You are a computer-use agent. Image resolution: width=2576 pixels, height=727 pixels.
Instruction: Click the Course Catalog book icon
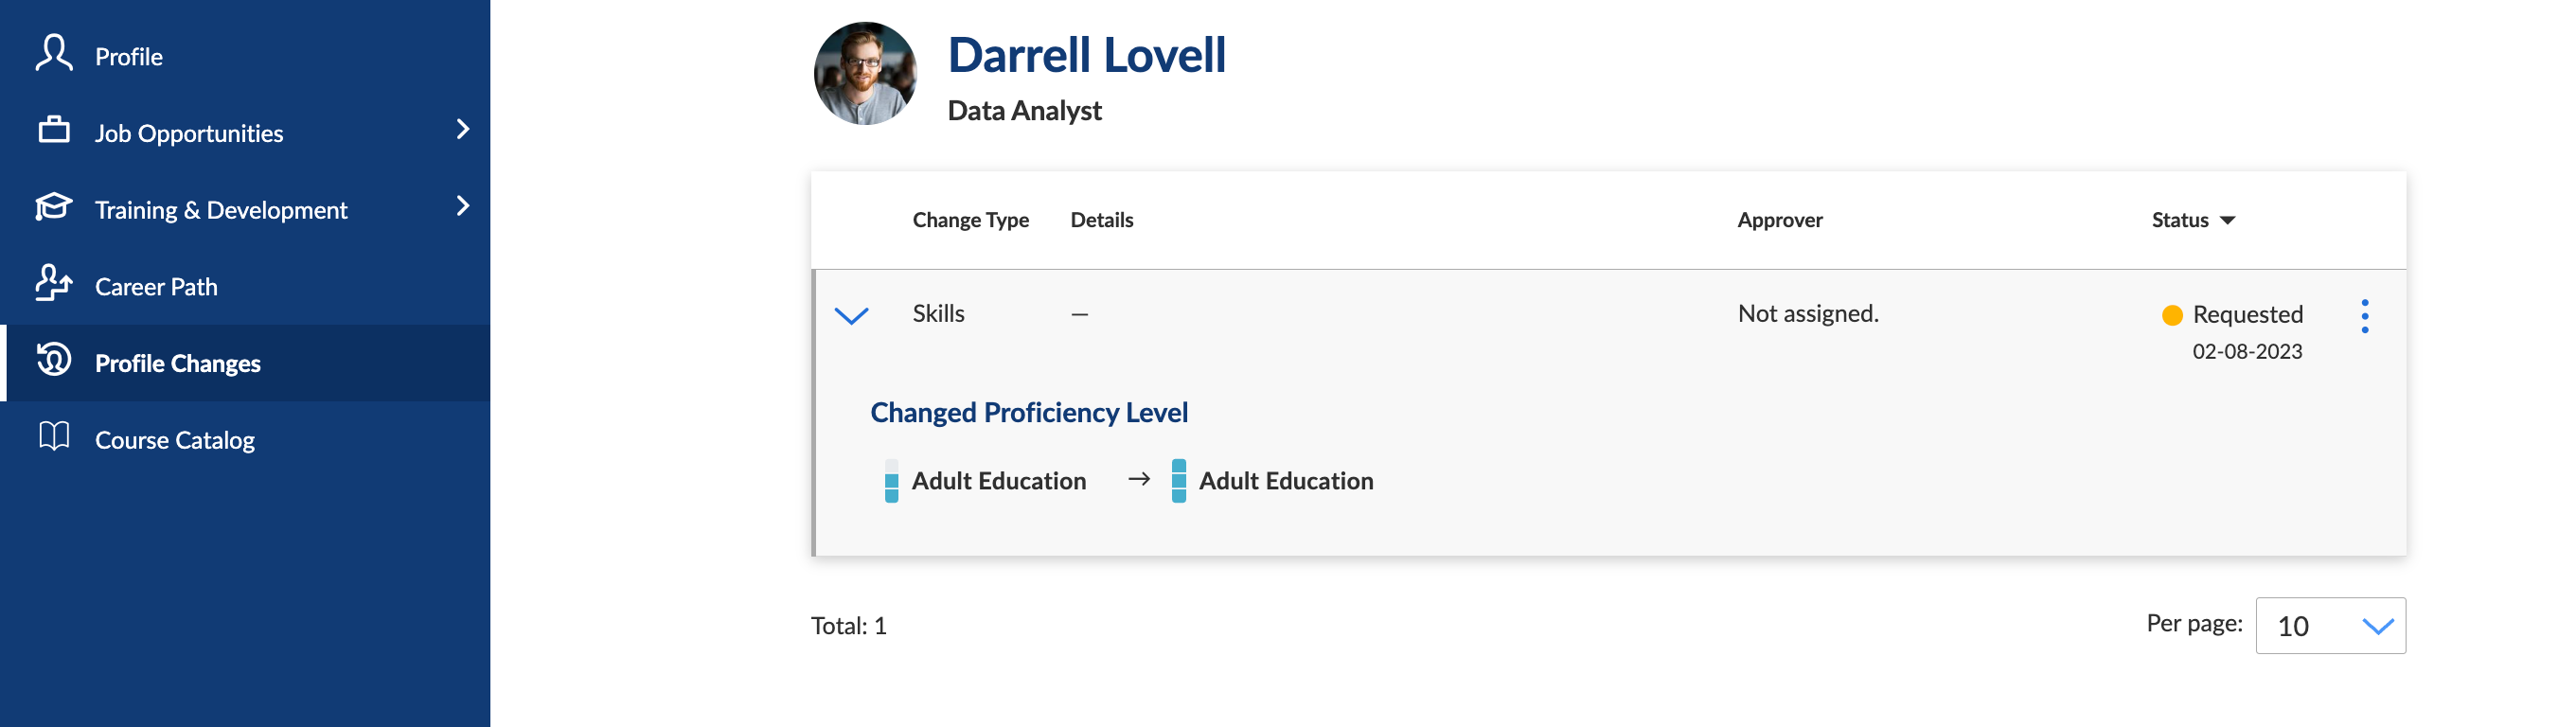54,437
